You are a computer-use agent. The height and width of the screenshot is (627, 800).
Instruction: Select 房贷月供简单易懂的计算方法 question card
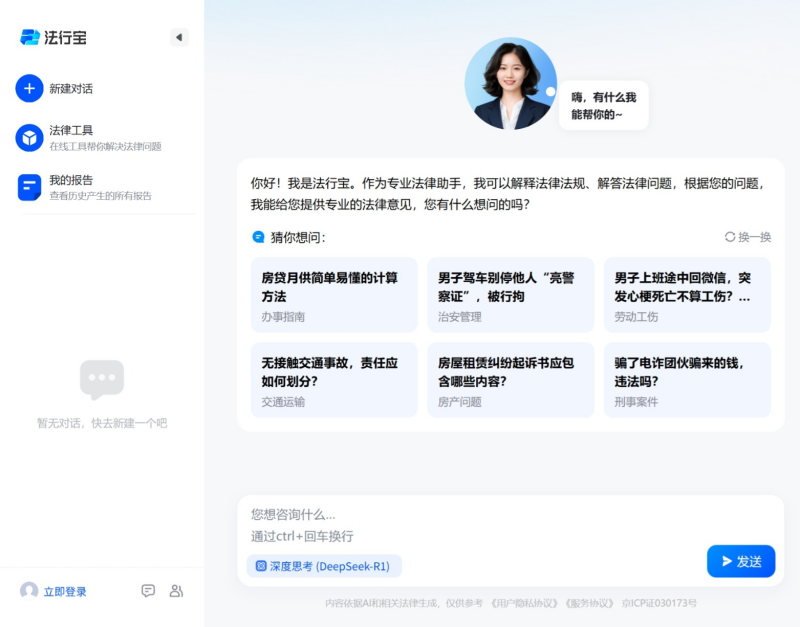[x=334, y=295]
